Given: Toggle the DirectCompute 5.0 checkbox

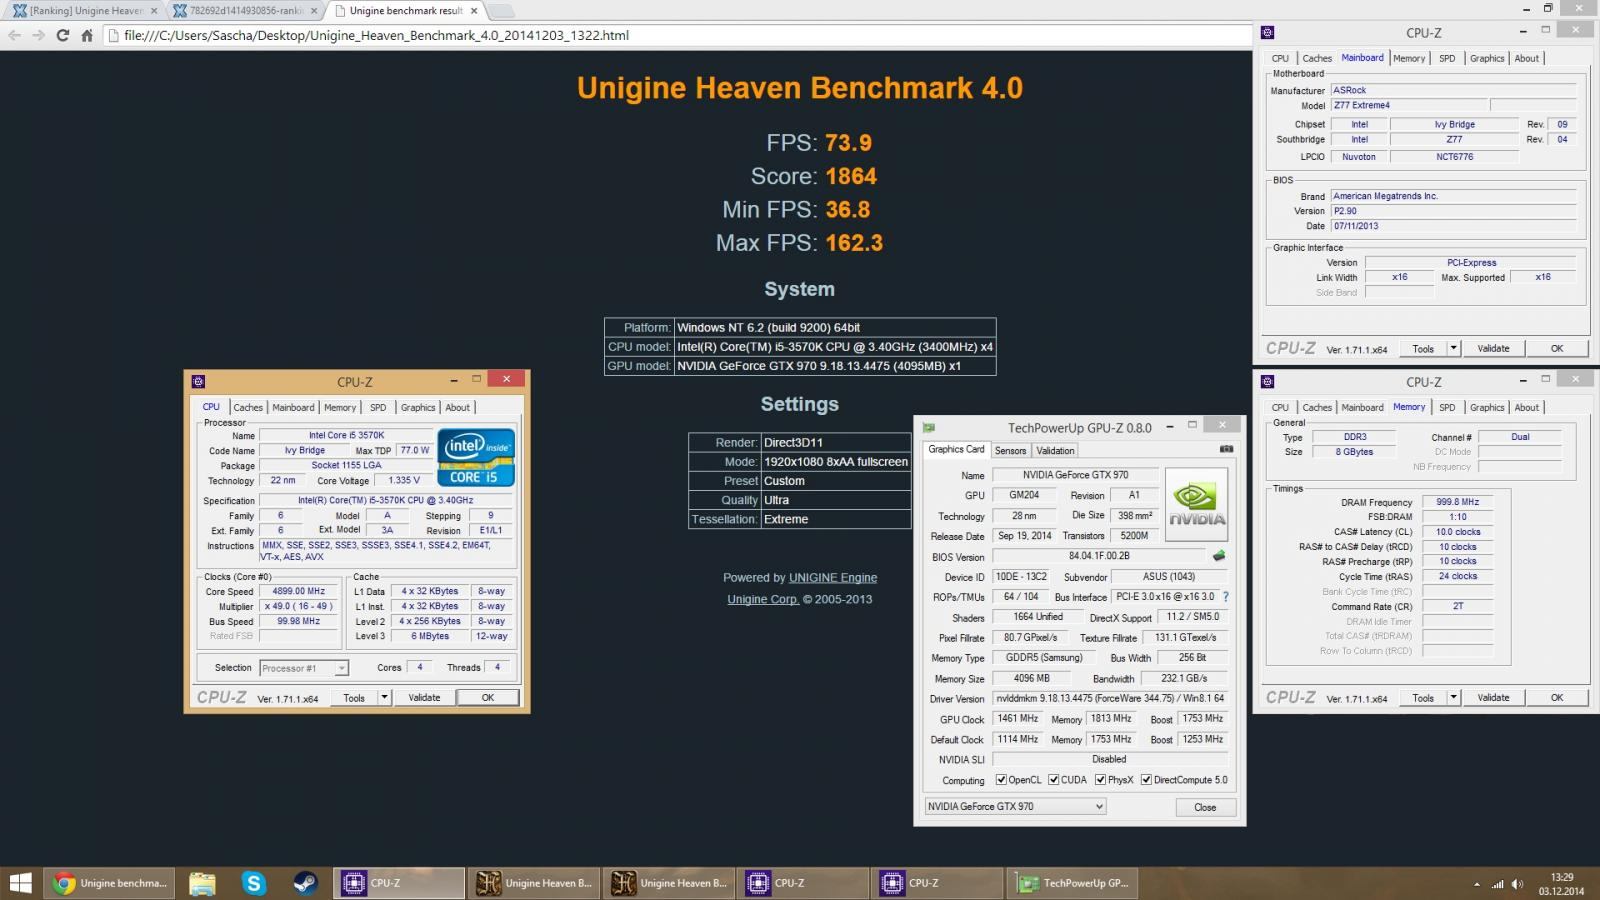Looking at the screenshot, I should tap(1147, 780).
